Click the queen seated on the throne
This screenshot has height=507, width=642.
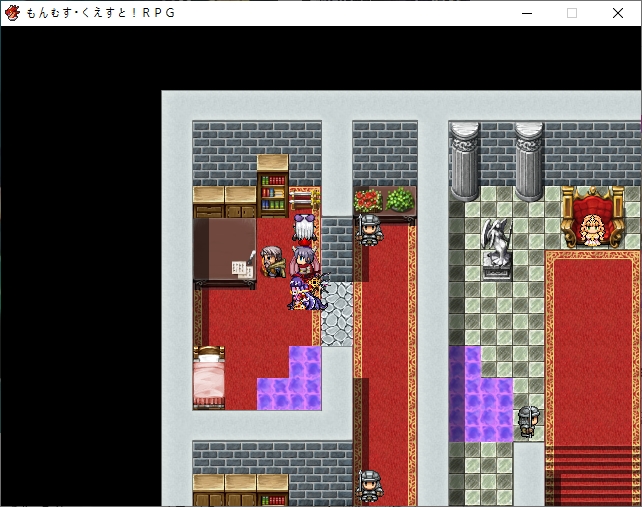592,229
